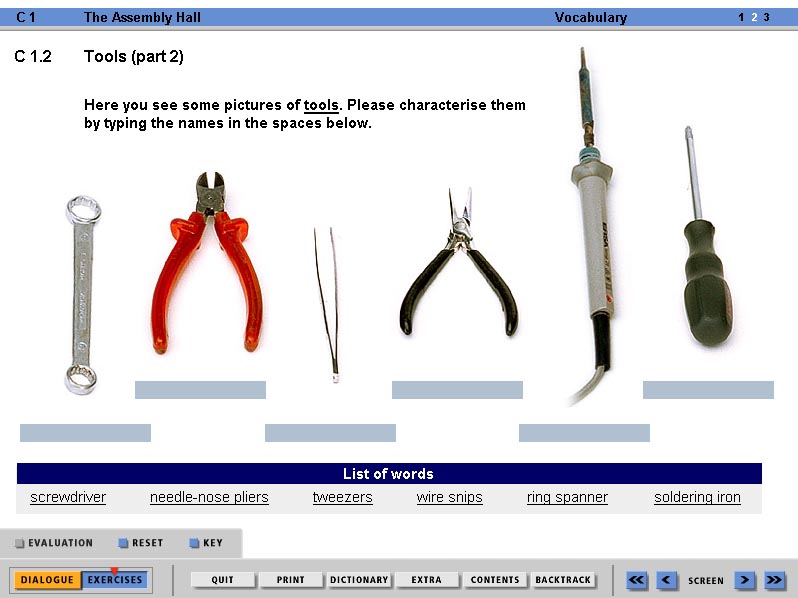Click answer field under the soldering iron
The height and width of the screenshot is (598, 798).
click(x=584, y=433)
